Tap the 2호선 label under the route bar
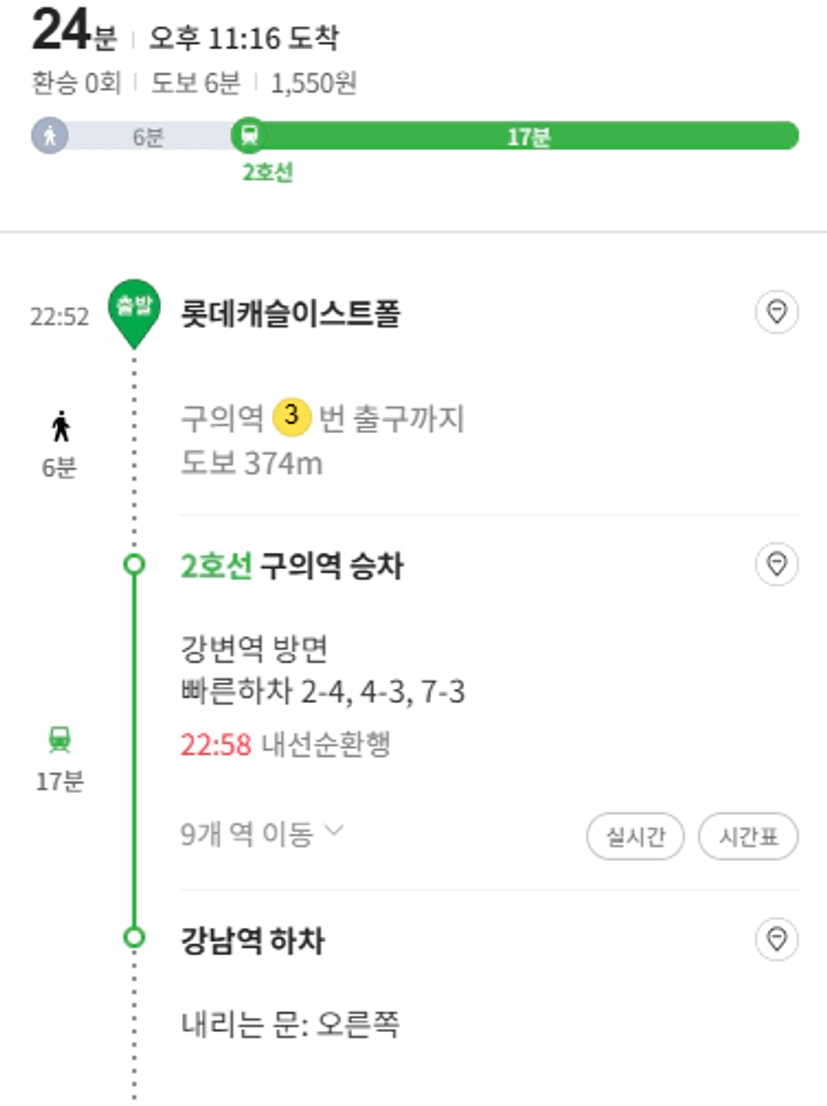Screen dimensions: 827x1106 click(x=268, y=172)
